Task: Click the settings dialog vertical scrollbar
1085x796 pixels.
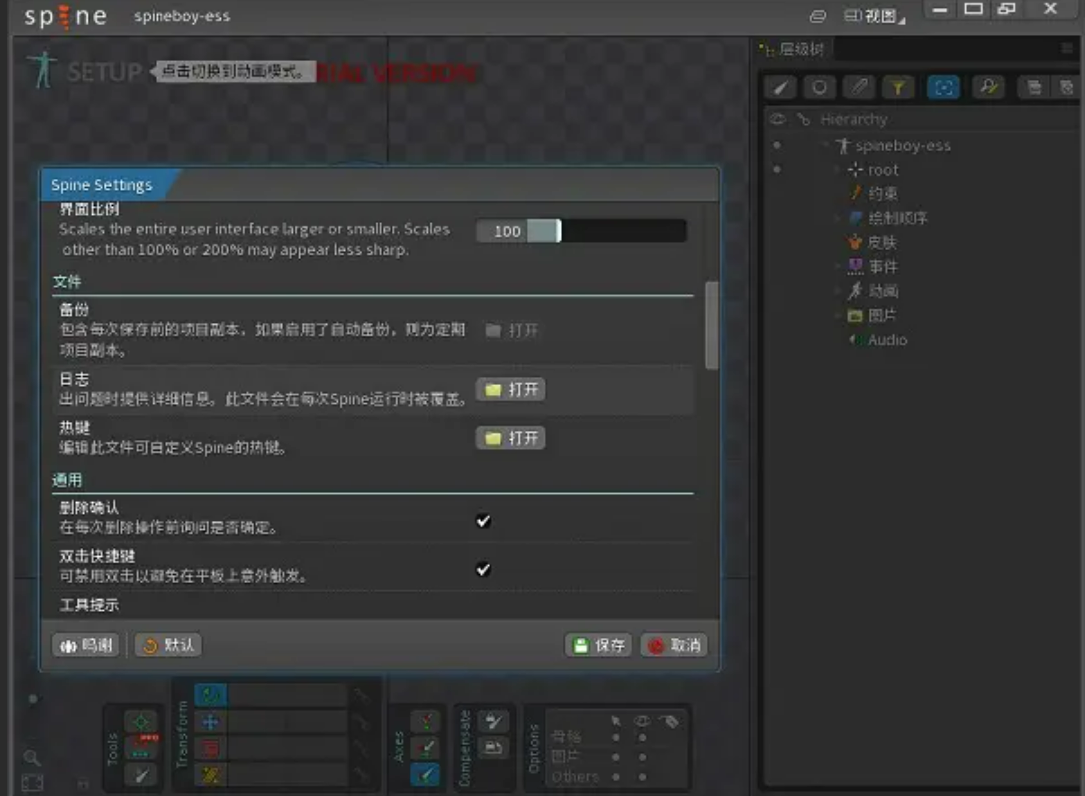Action: 711,325
